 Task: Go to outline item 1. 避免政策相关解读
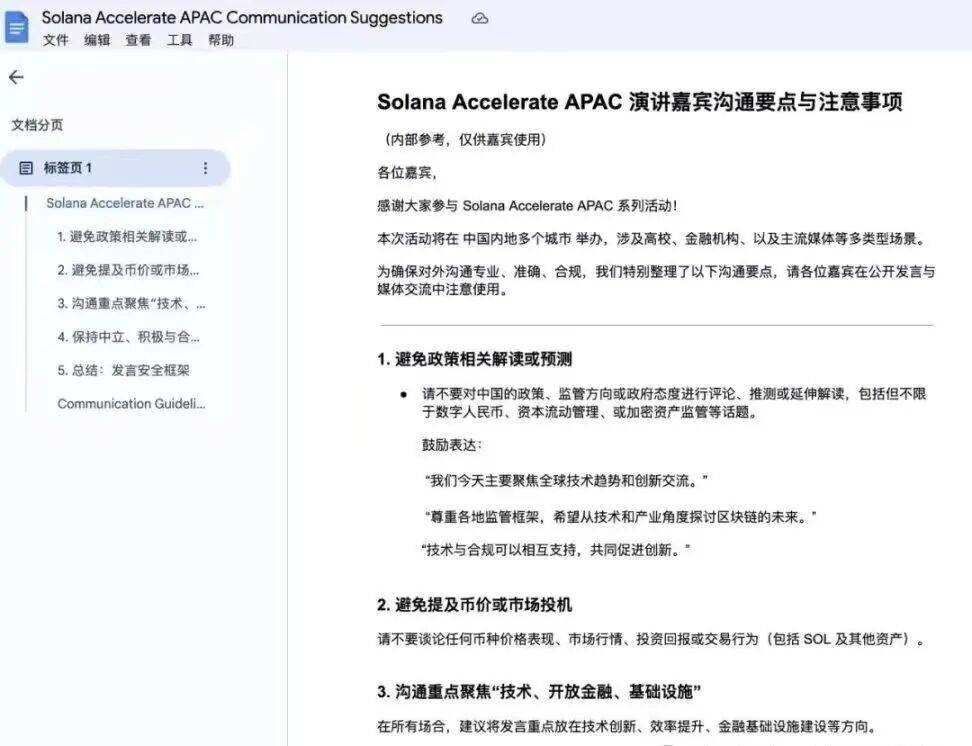point(127,237)
